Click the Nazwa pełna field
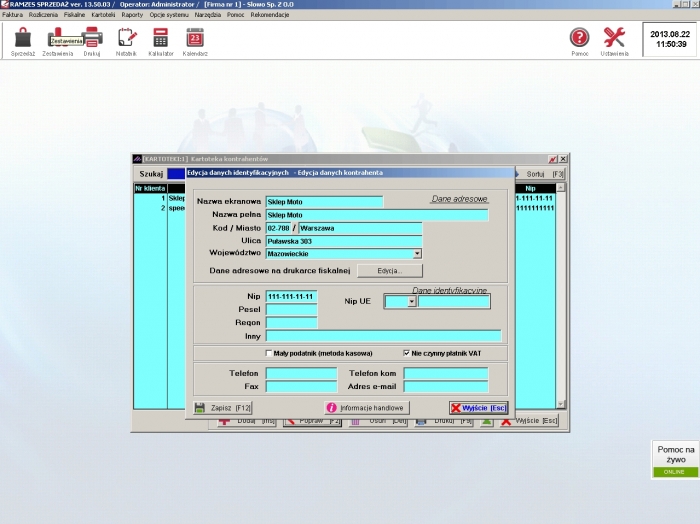The width and height of the screenshot is (700, 524). point(377,215)
